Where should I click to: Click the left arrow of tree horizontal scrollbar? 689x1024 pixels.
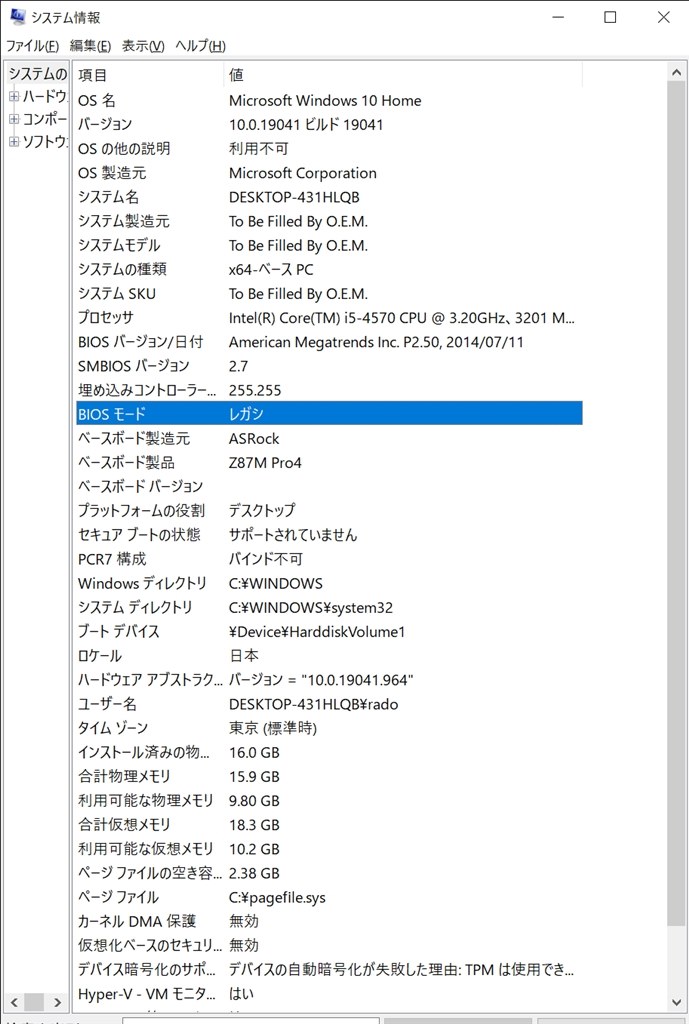(x=14, y=1002)
